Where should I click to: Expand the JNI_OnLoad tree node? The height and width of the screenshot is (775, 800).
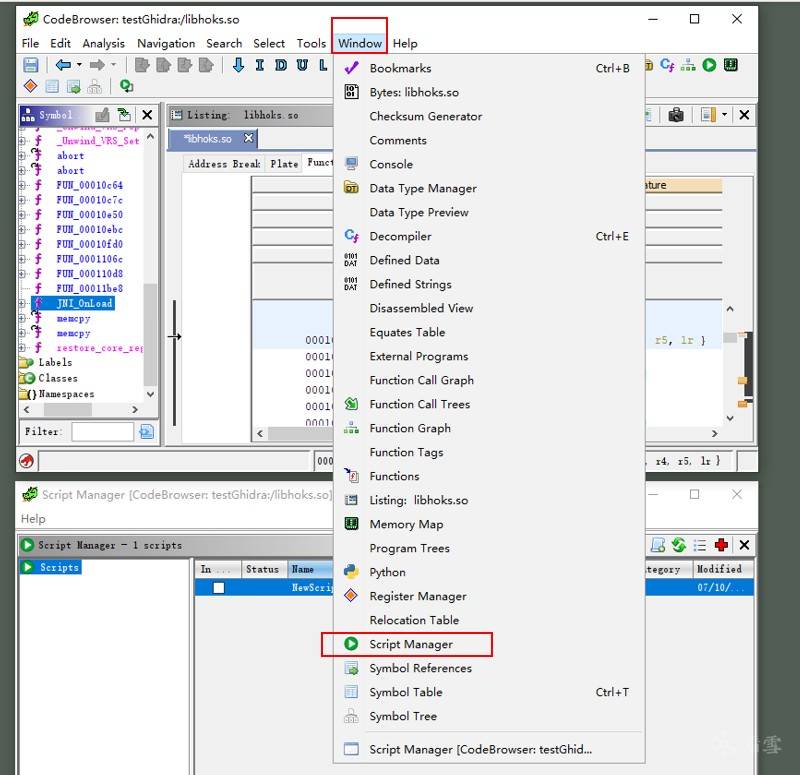coord(22,303)
